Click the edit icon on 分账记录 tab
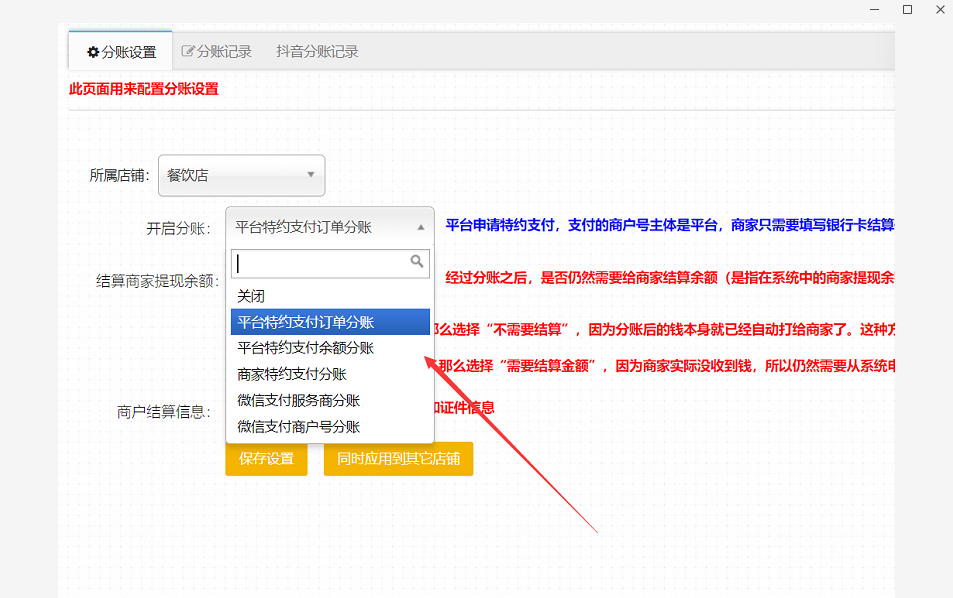 pyautogui.click(x=188, y=52)
